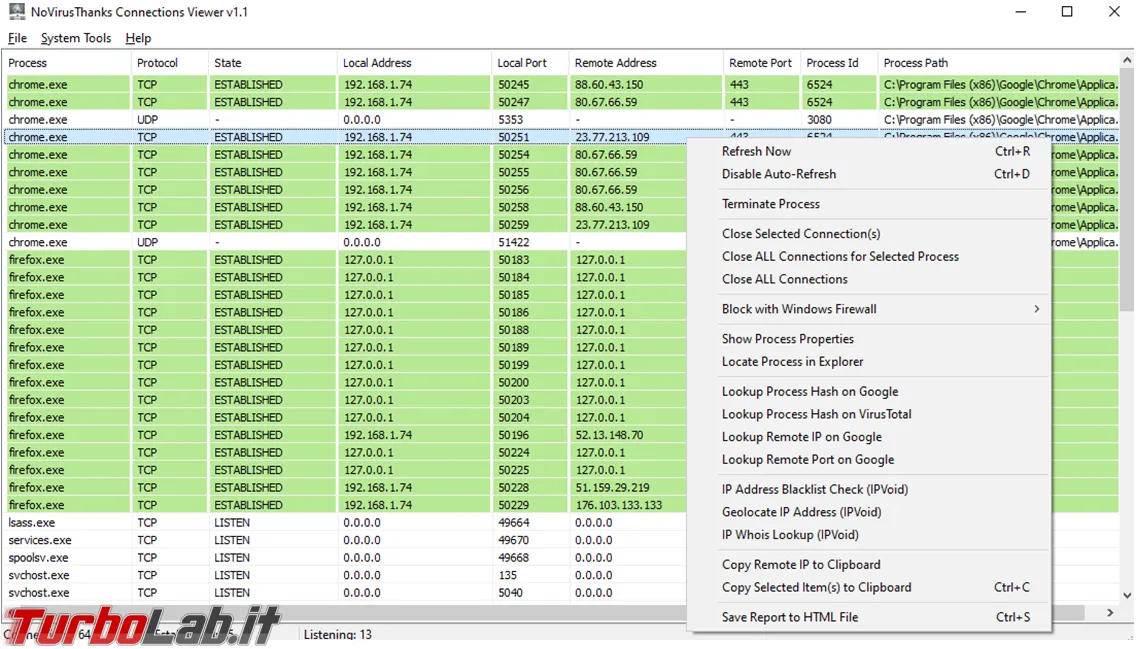The height and width of the screenshot is (649, 1136).
Task: Choose Copy Remote IP to Clipboard
Action: [868, 565]
